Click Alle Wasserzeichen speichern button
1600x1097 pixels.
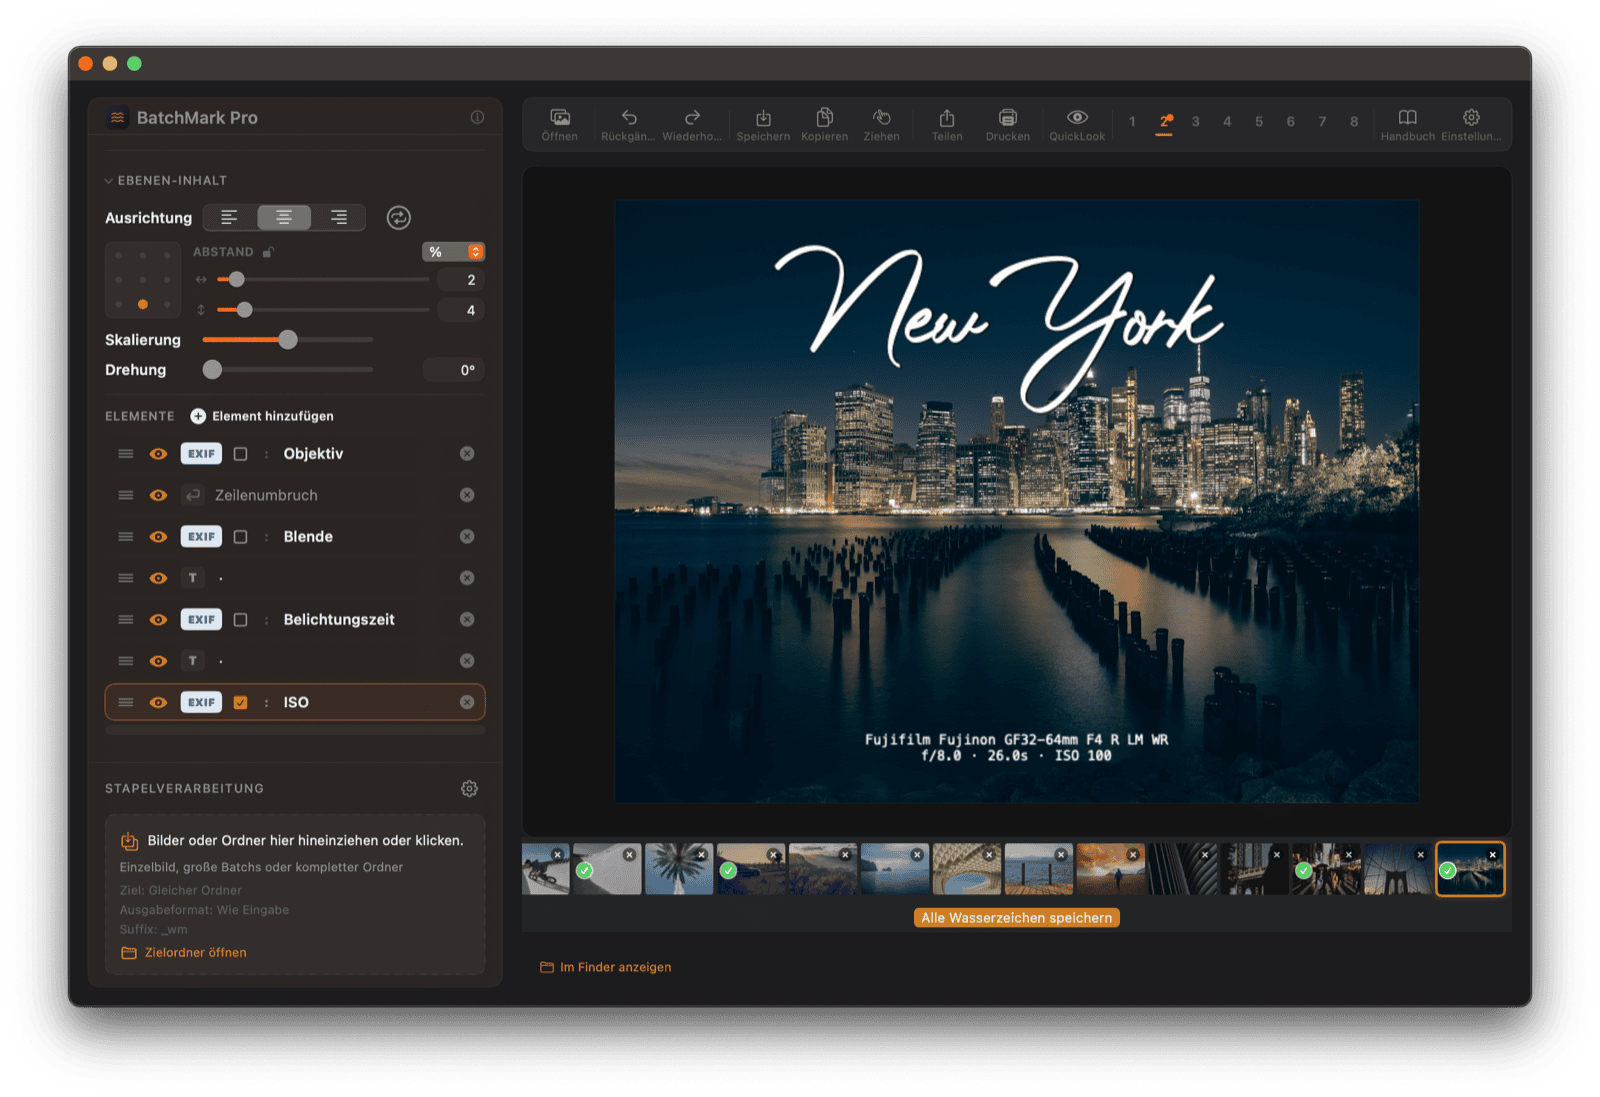coord(1016,917)
